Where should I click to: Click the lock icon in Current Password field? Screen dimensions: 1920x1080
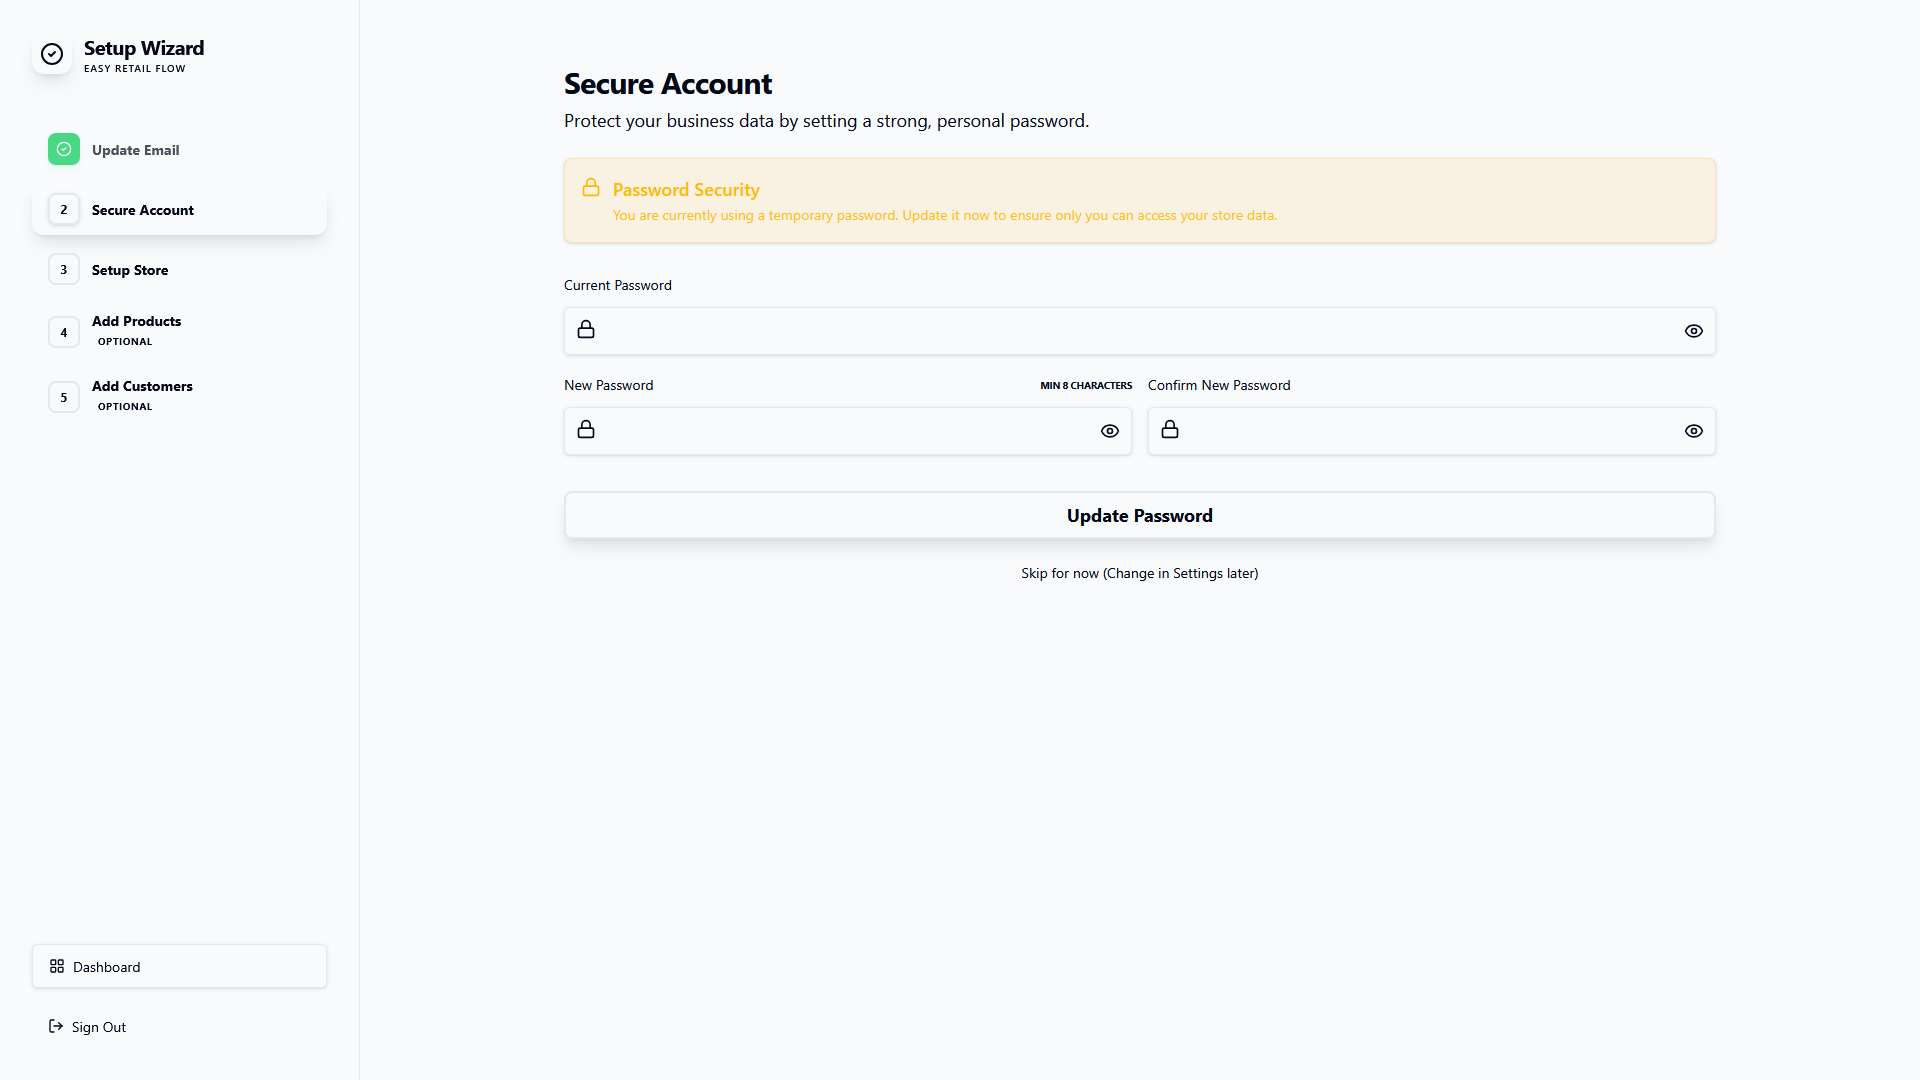tap(586, 330)
